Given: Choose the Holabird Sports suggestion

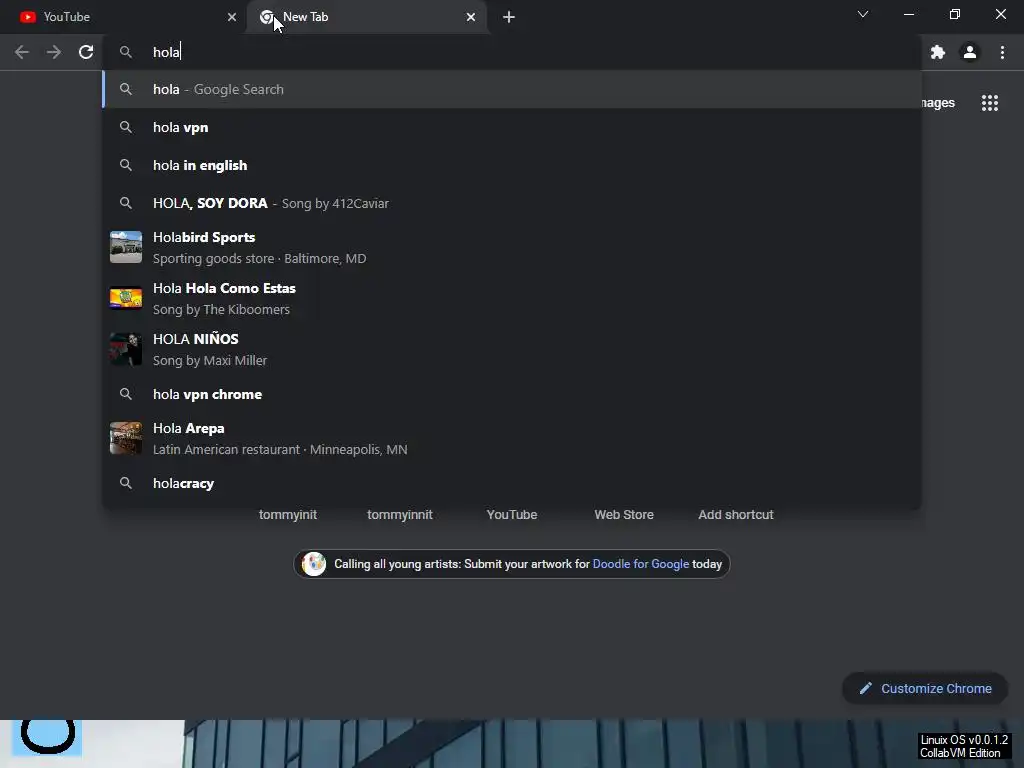Looking at the screenshot, I should click(x=512, y=248).
